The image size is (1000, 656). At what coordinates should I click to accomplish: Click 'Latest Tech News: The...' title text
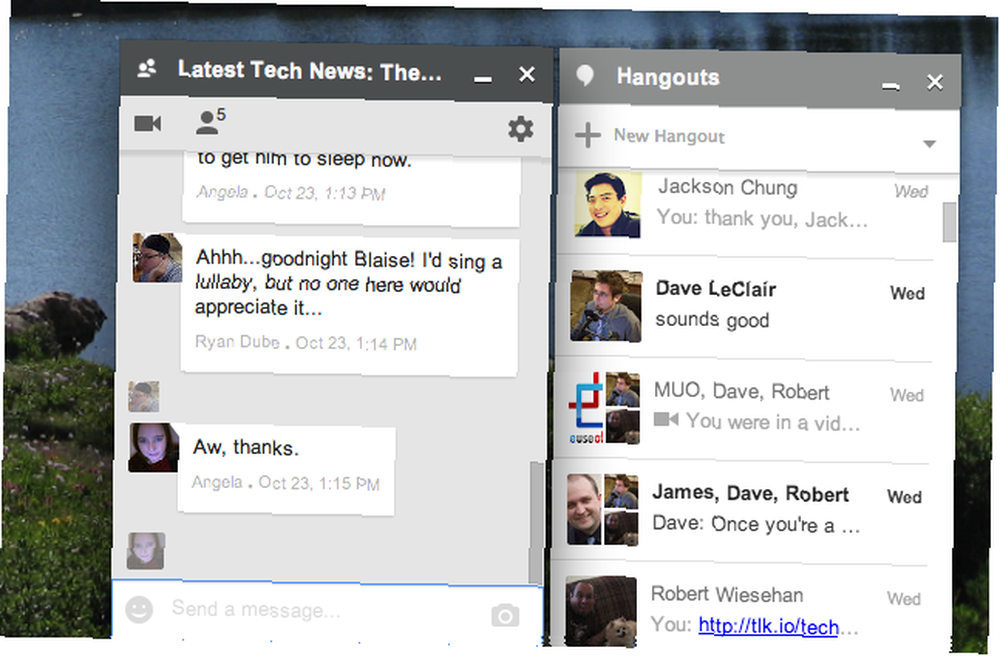pos(310,71)
